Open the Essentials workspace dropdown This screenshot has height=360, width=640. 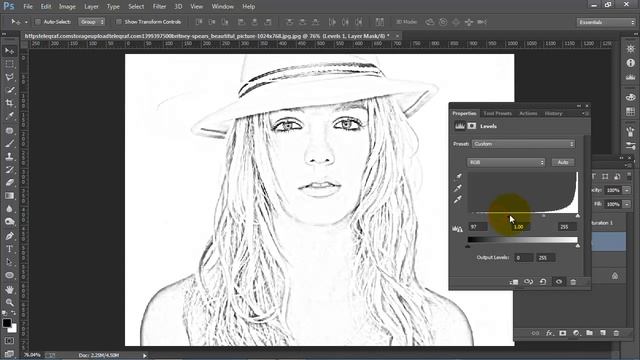click(606, 22)
